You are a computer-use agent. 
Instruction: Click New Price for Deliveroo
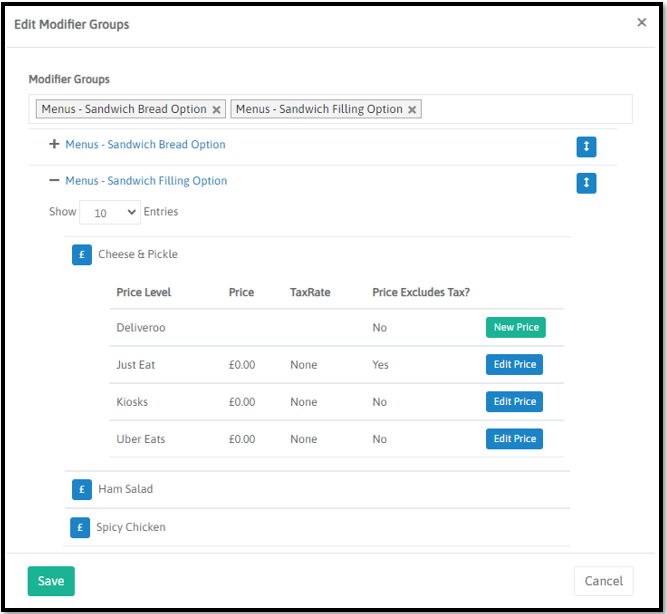(x=516, y=327)
